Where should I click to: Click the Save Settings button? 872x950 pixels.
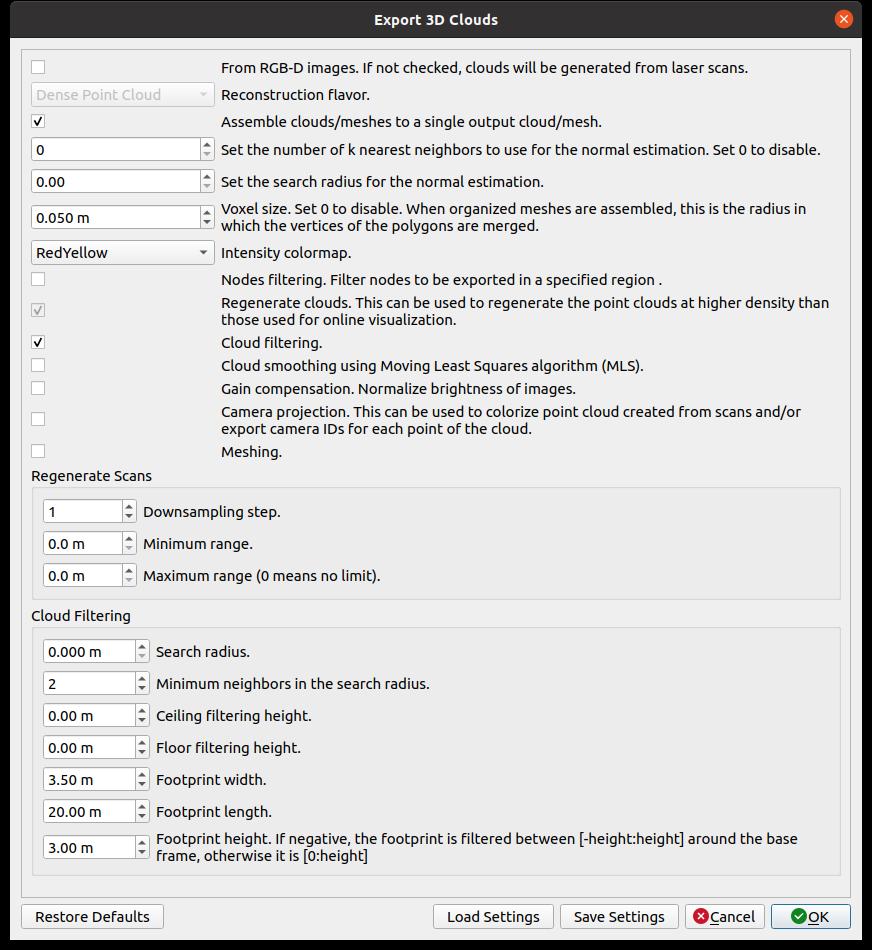coord(619,917)
